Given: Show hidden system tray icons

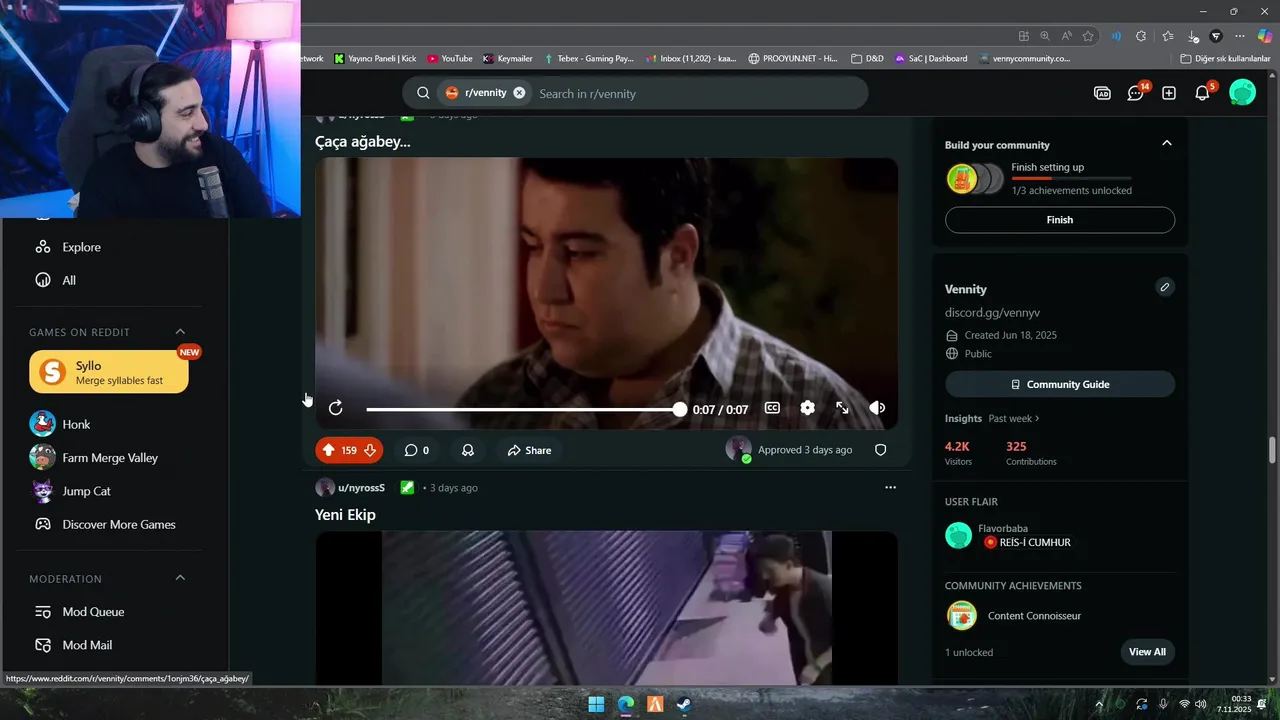Looking at the screenshot, I should (1099, 704).
